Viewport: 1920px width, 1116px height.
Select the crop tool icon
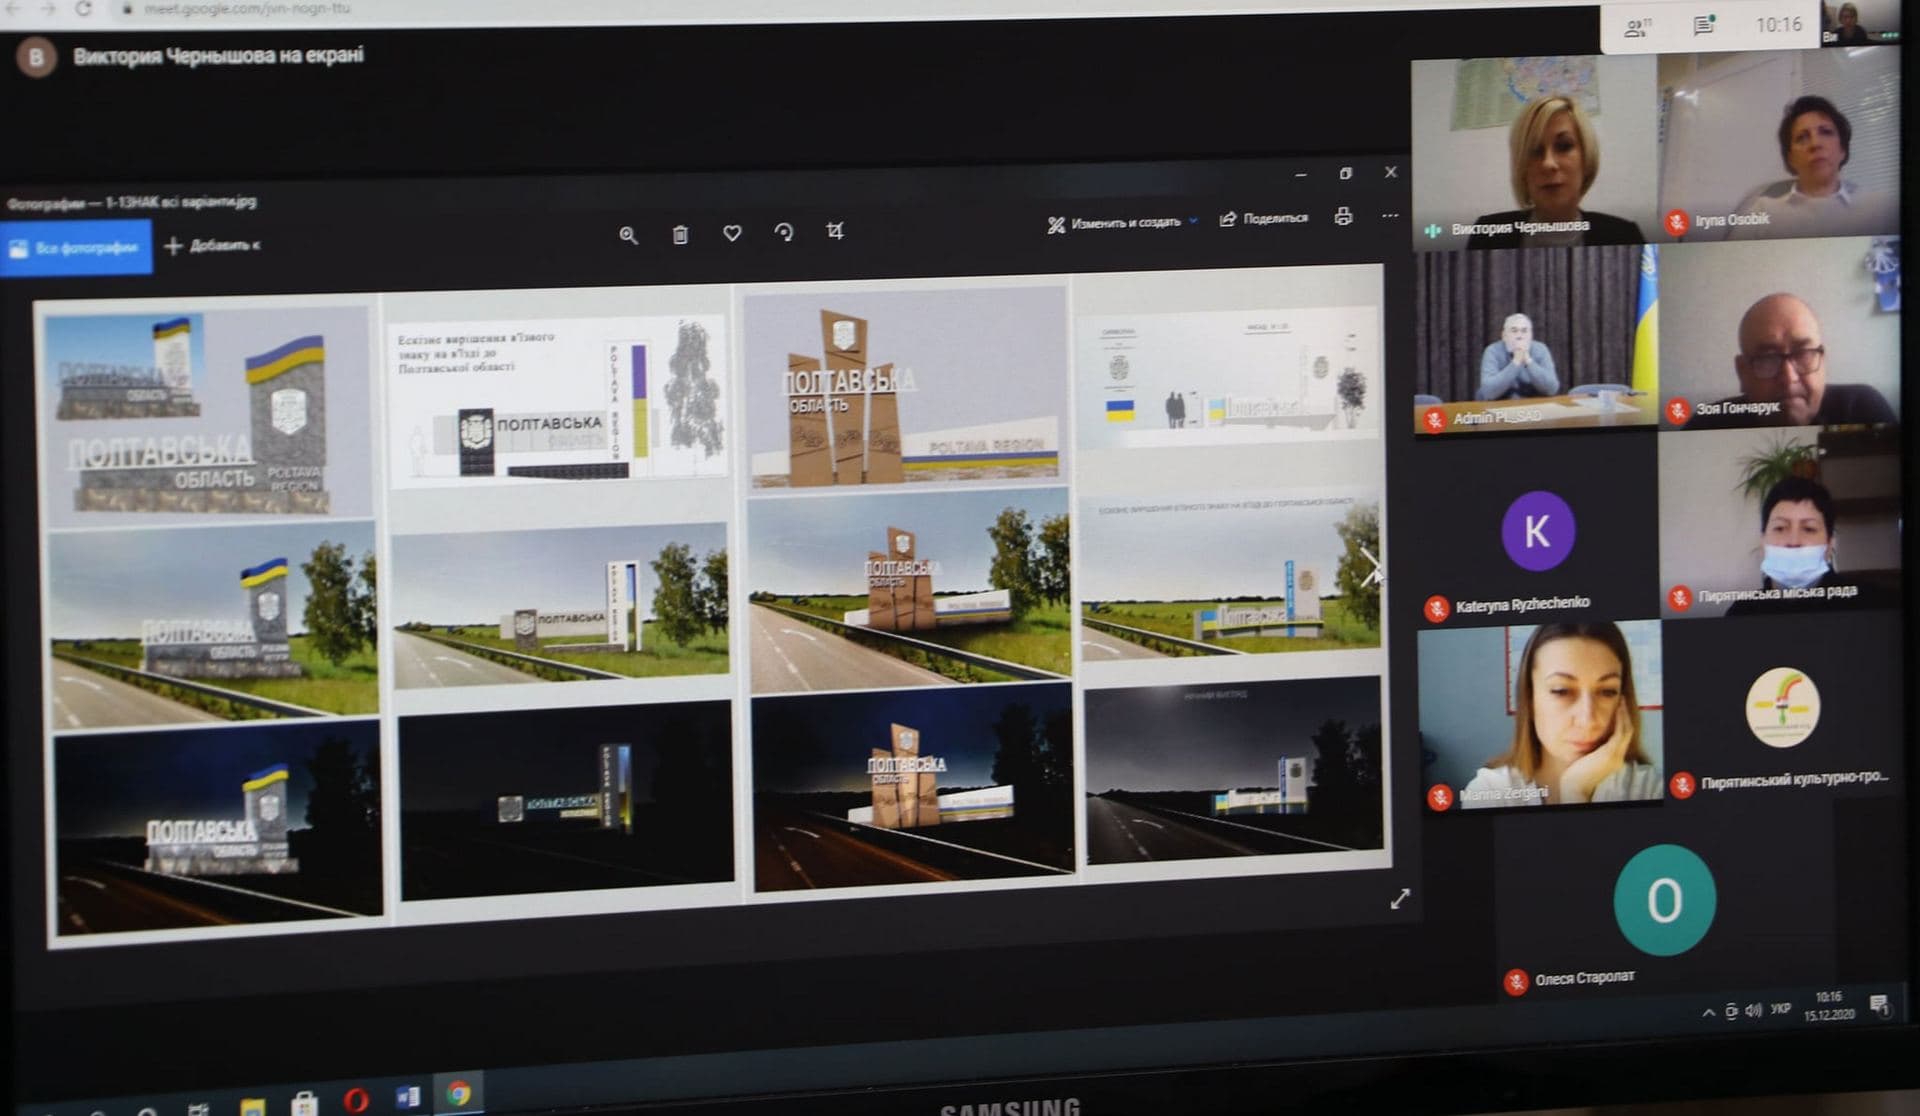click(835, 231)
